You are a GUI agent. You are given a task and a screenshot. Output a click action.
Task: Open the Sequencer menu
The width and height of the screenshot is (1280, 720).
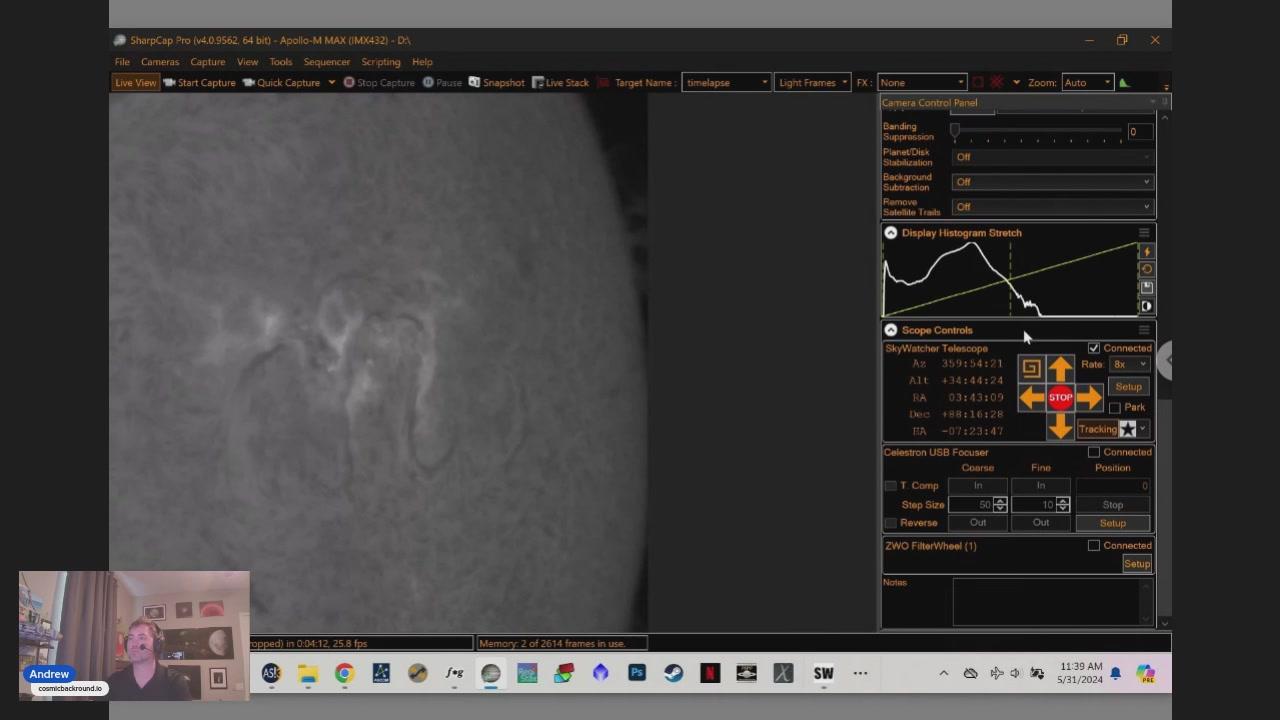(327, 62)
